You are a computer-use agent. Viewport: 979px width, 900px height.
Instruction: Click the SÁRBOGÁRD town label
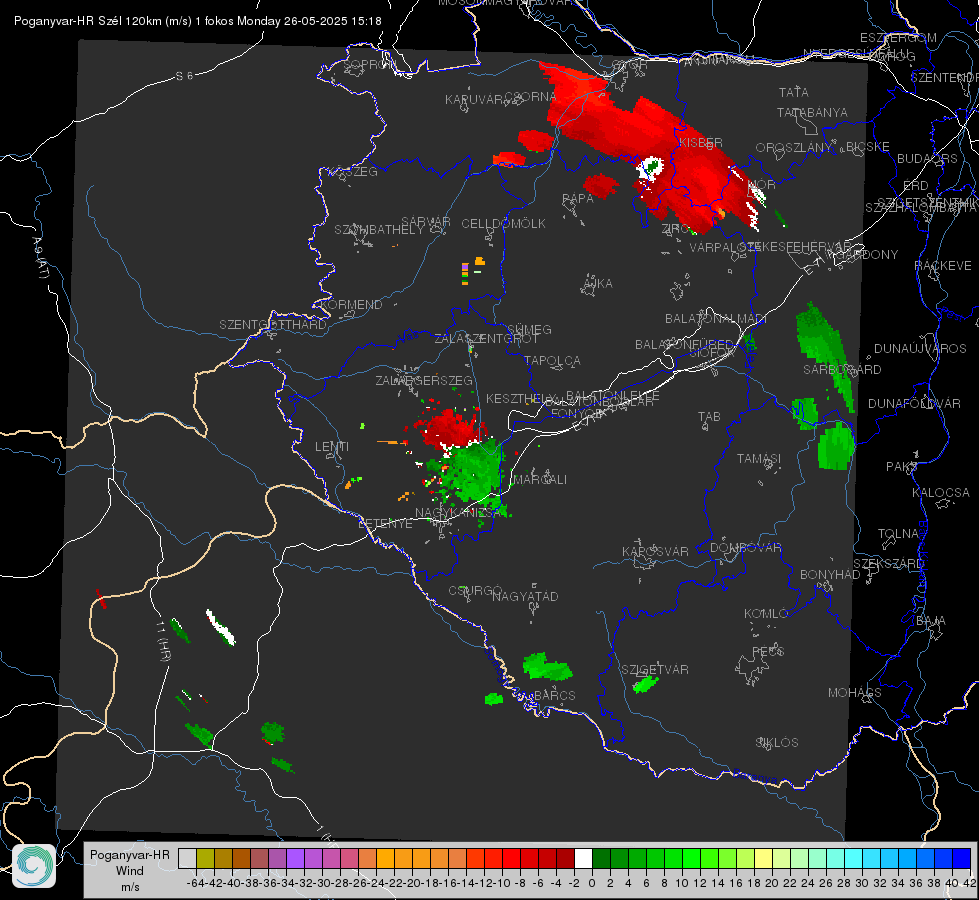click(x=842, y=370)
